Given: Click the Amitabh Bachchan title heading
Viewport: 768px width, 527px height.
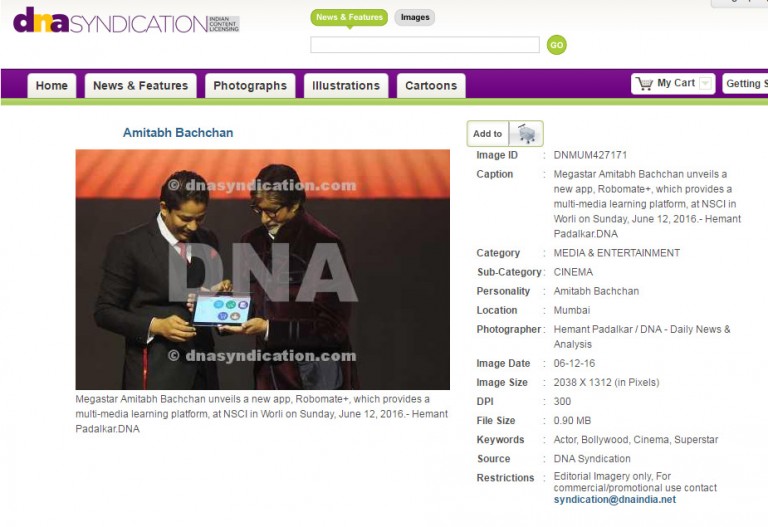Looking at the screenshot, I should pyautogui.click(x=178, y=133).
